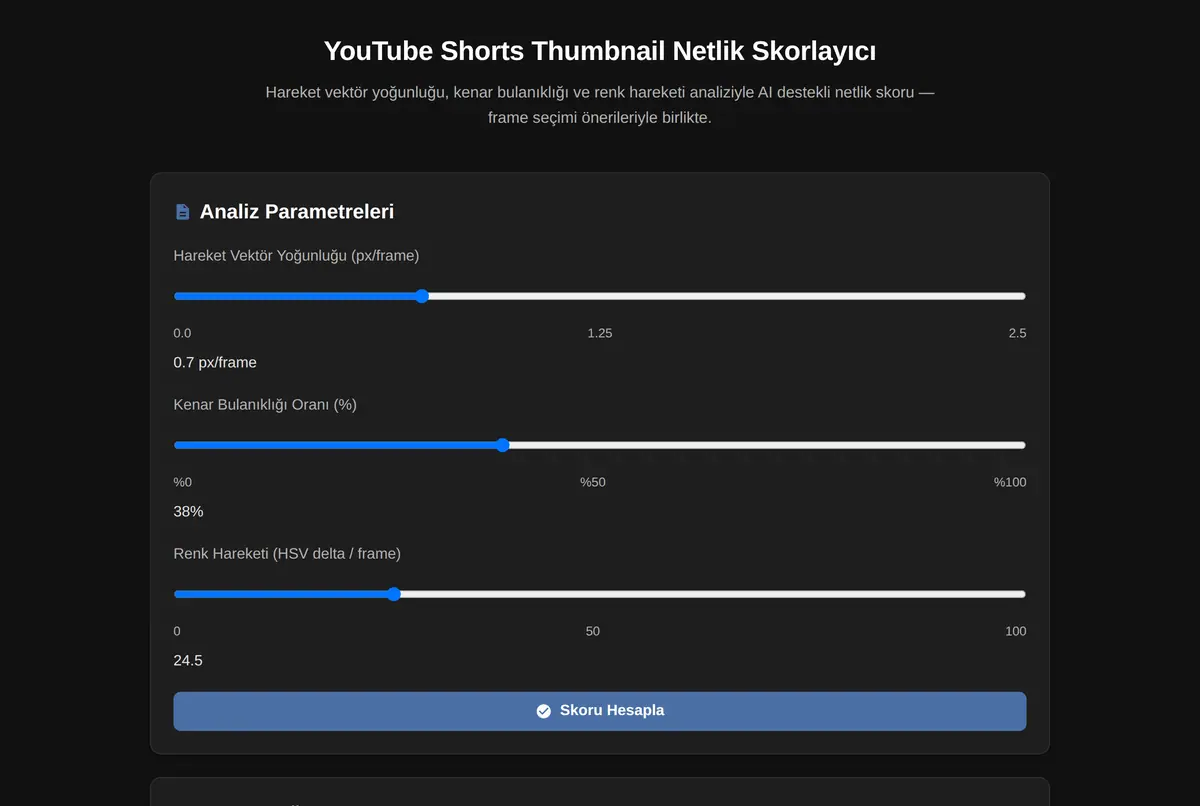Click the %50 tick label under blur slider
Image resolution: width=1200 pixels, height=806 pixels.
(593, 482)
